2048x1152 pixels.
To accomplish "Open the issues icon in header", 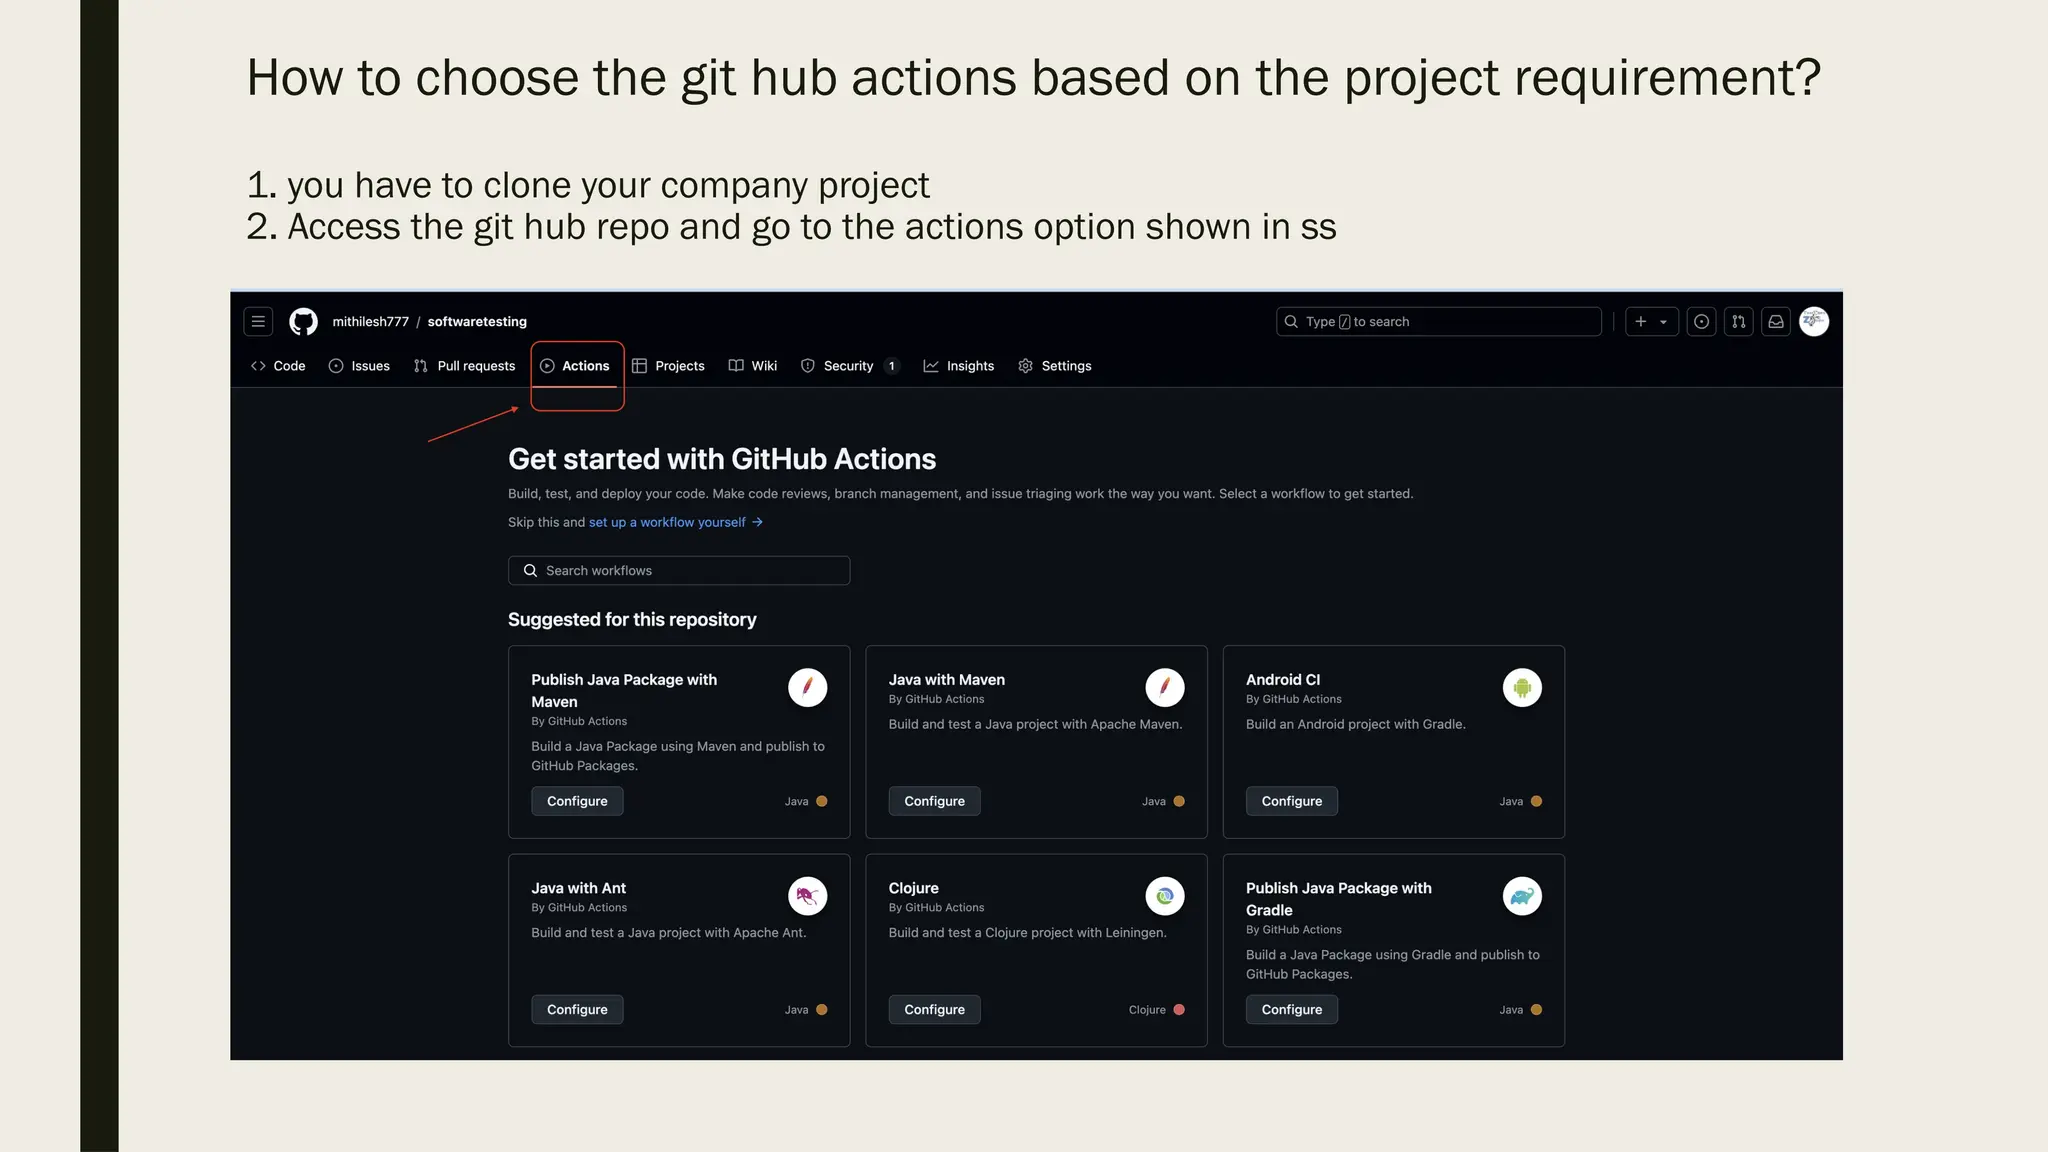I will pyautogui.click(x=1701, y=321).
